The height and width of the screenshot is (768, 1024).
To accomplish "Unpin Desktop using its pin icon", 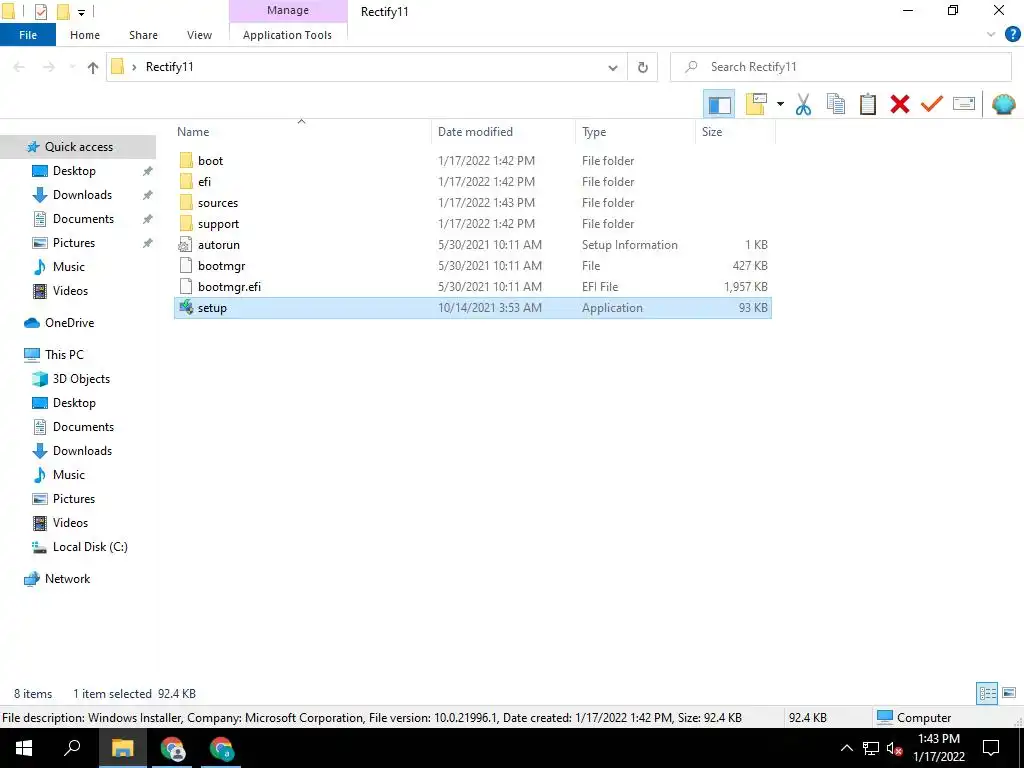I will tap(148, 171).
